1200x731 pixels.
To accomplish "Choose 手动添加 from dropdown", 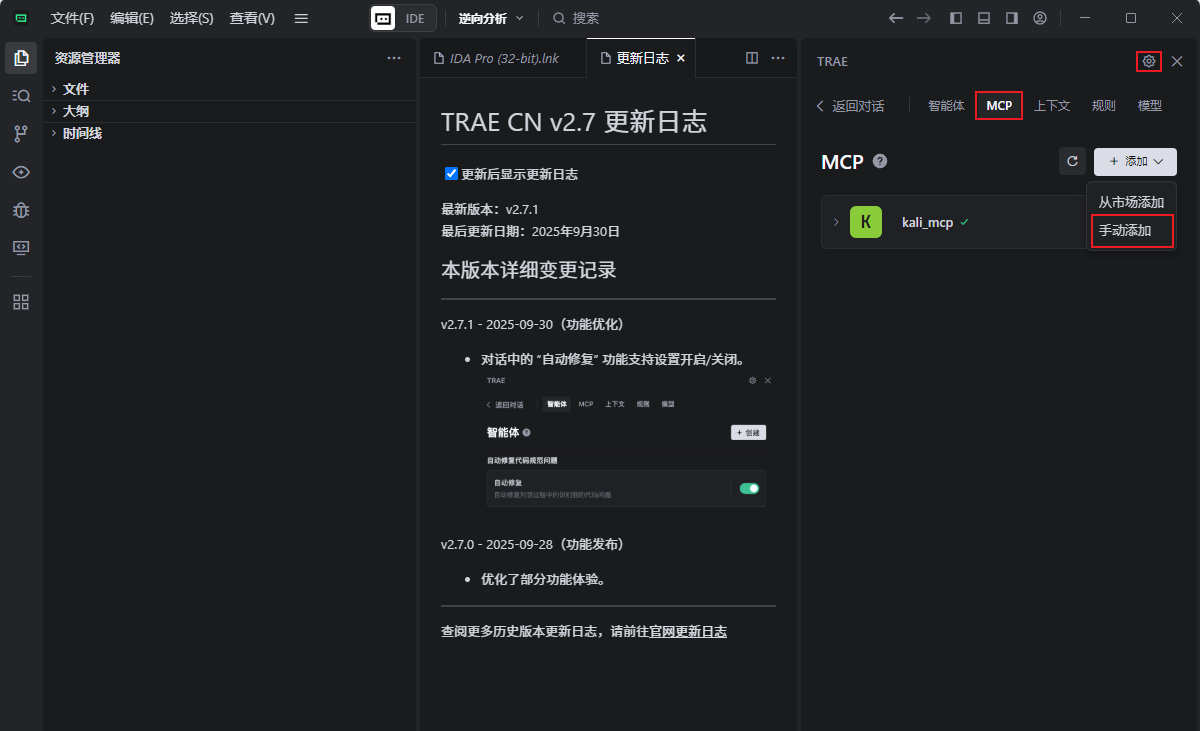I will click(1131, 231).
